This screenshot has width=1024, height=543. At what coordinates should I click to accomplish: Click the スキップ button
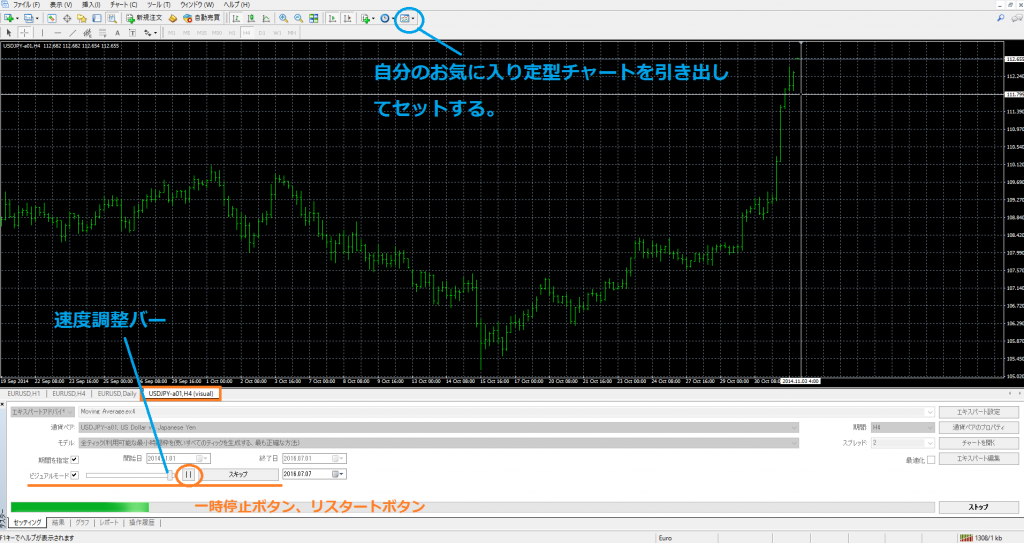pos(238,474)
